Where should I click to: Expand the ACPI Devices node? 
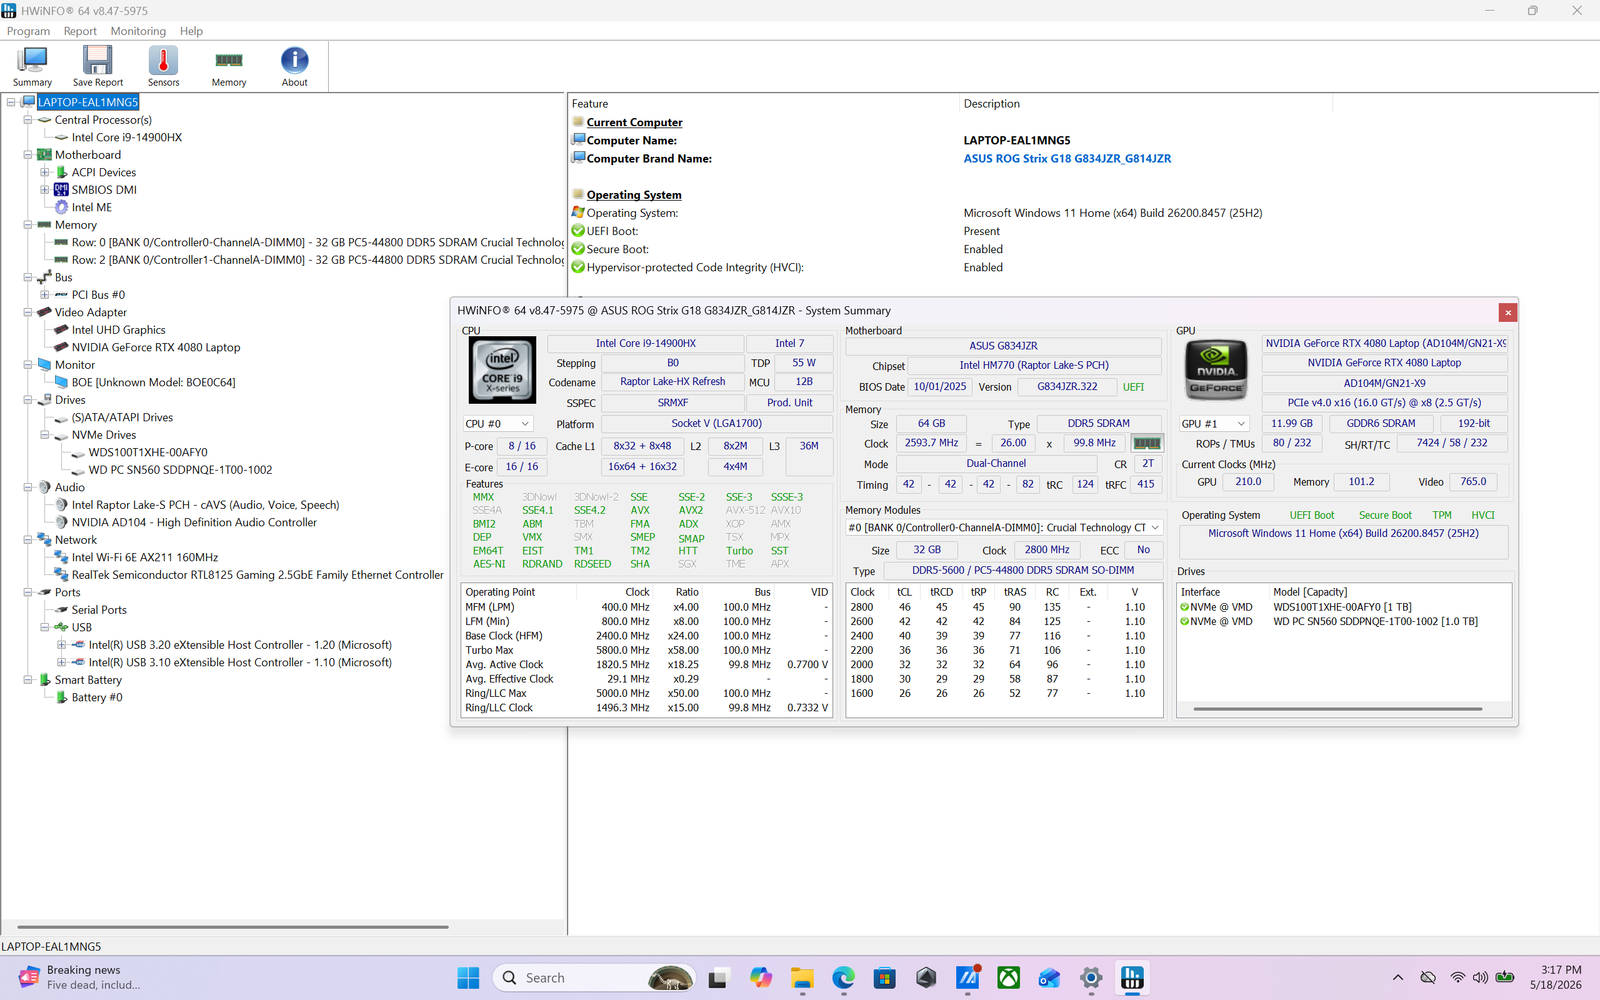tap(45, 172)
